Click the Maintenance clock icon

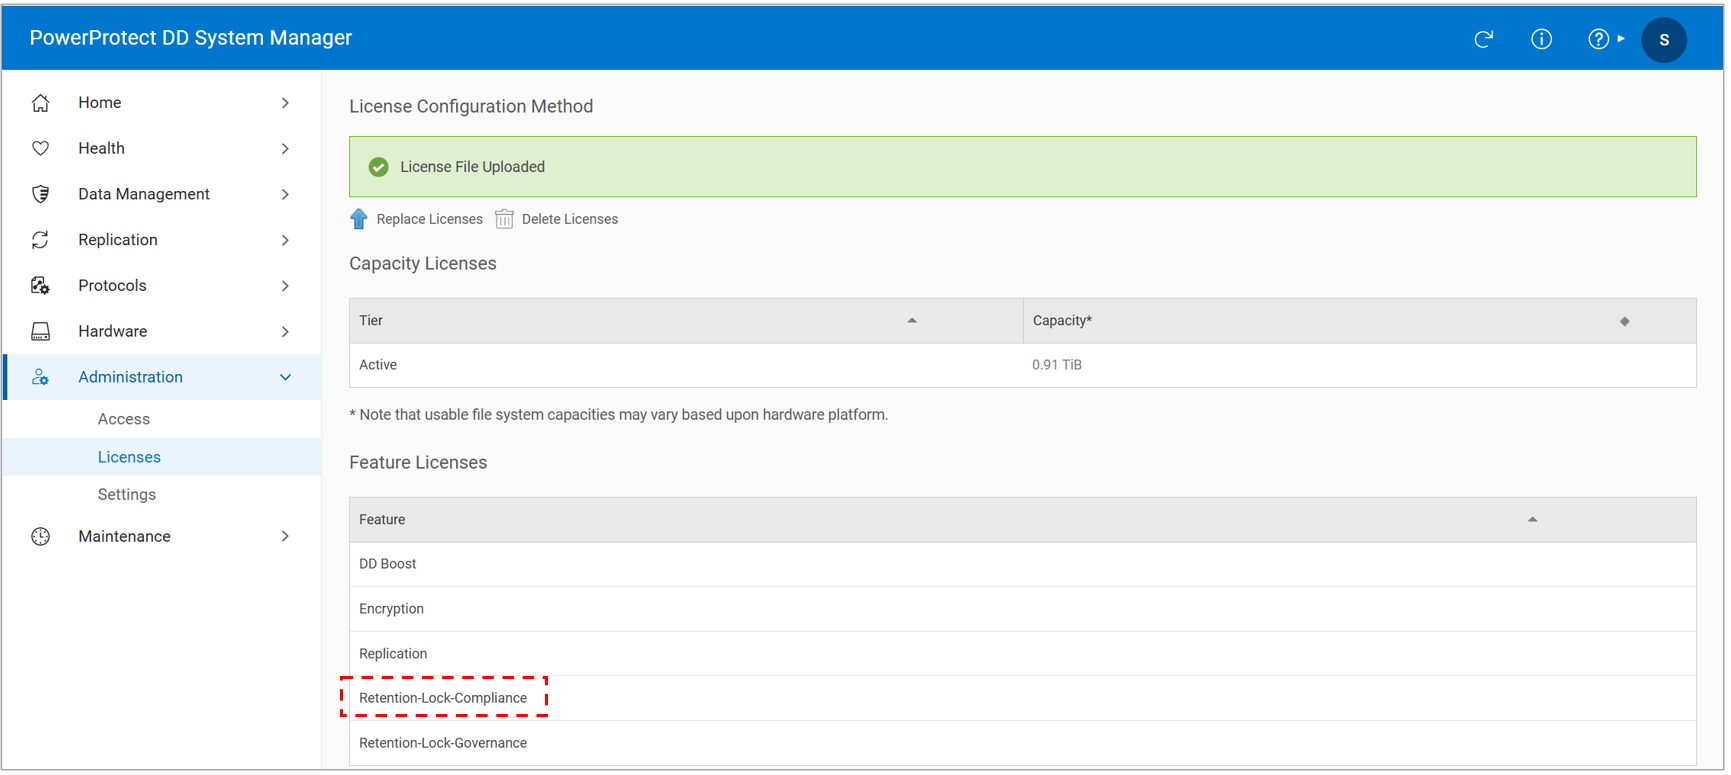pos(40,537)
